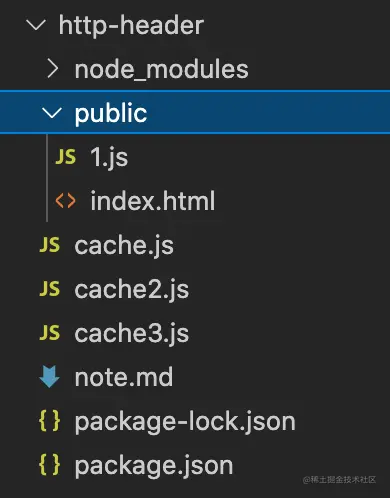Click the JS icon beside 1.js

pos(66,157)
